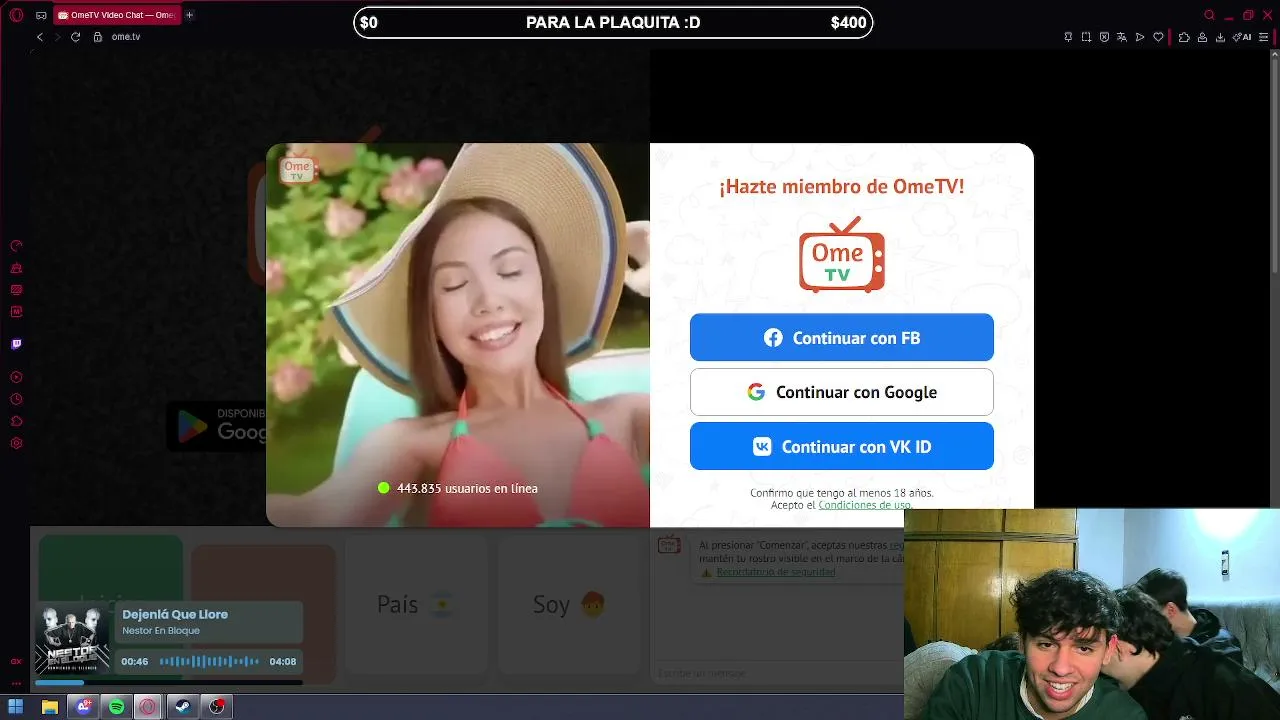The image size is (1280, 720).
Task: Open the send-arrow icon in address bar
Action: tap(1140, 37)
